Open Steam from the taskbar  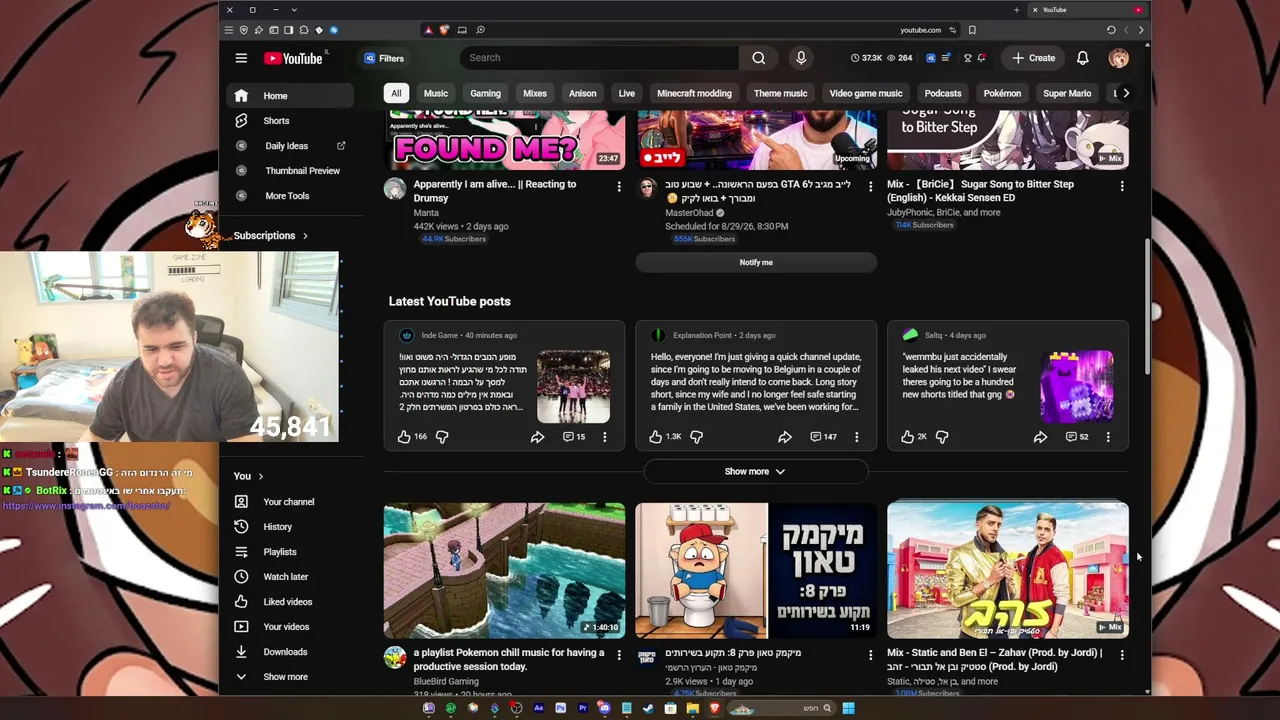pos(648,708)
